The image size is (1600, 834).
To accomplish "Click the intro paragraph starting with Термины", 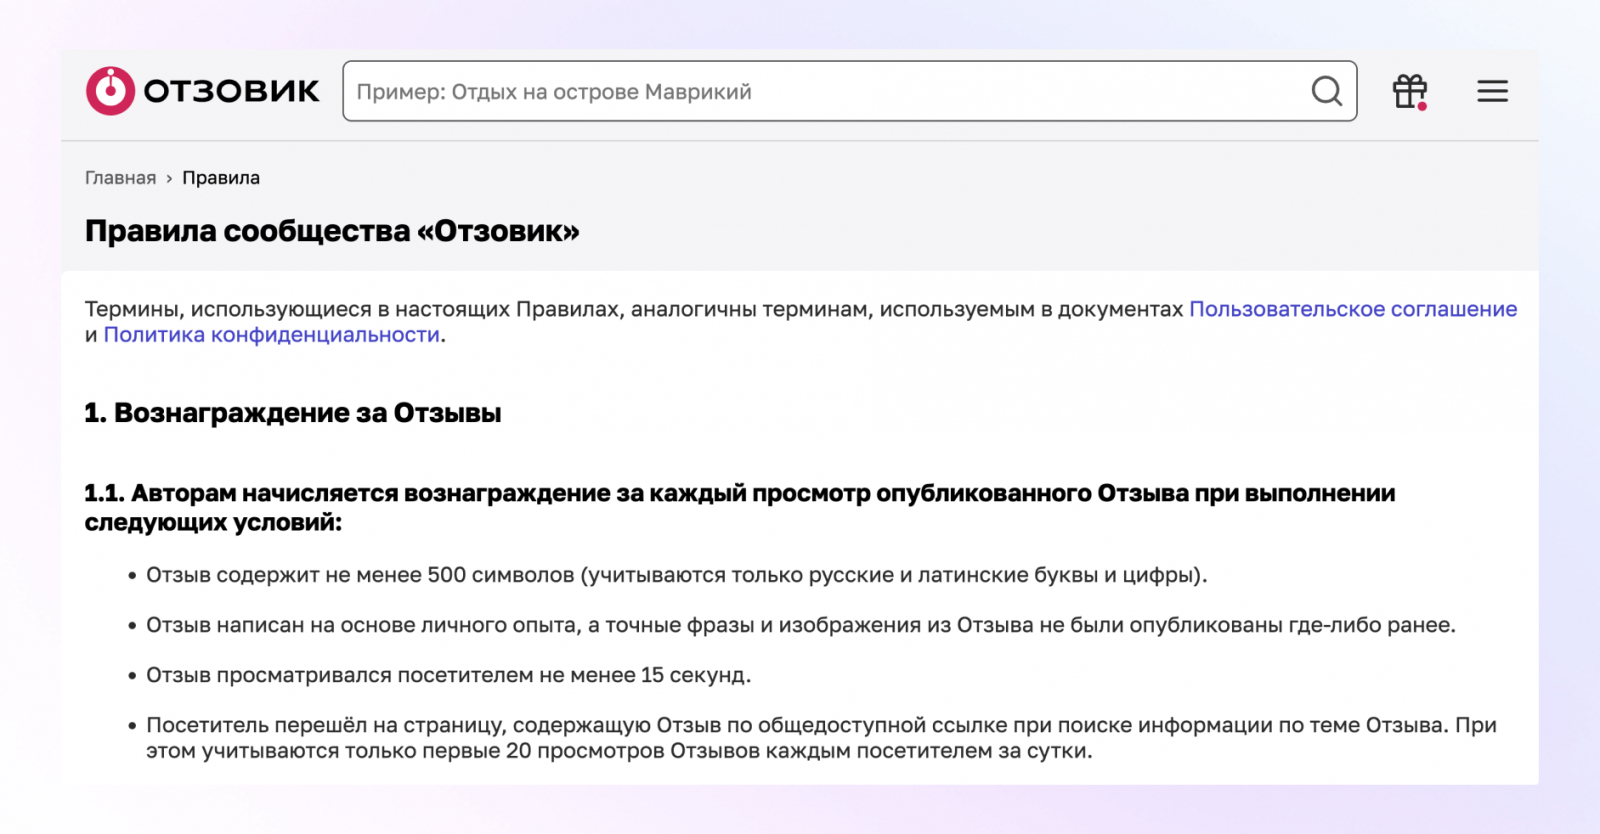I will pyautogui.click(x=636, y=309).
